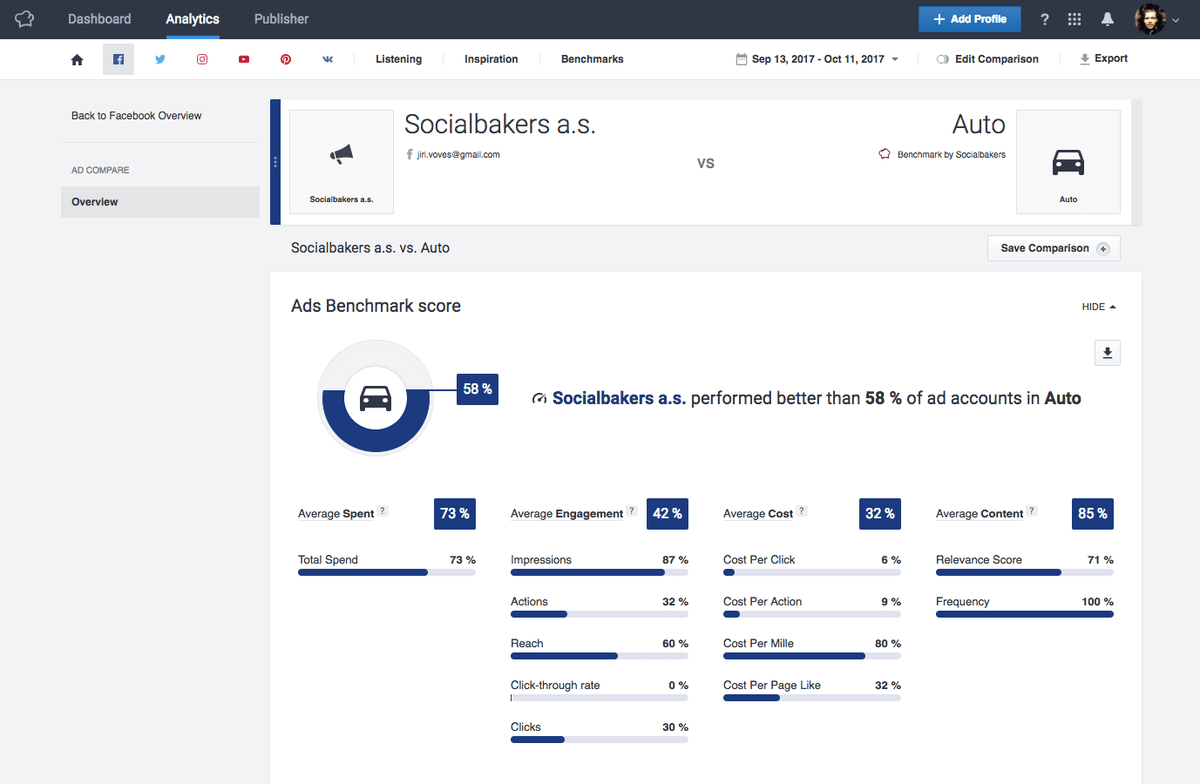Click the drag handle beside Socialbakers card
Viewport: 1200px width, 784px height.
(x=275, y=162)
